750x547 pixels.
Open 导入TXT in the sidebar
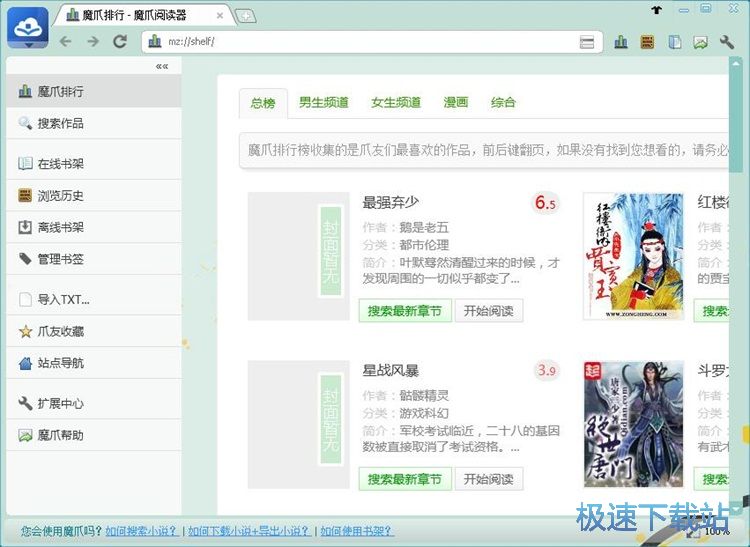(63, 299)
